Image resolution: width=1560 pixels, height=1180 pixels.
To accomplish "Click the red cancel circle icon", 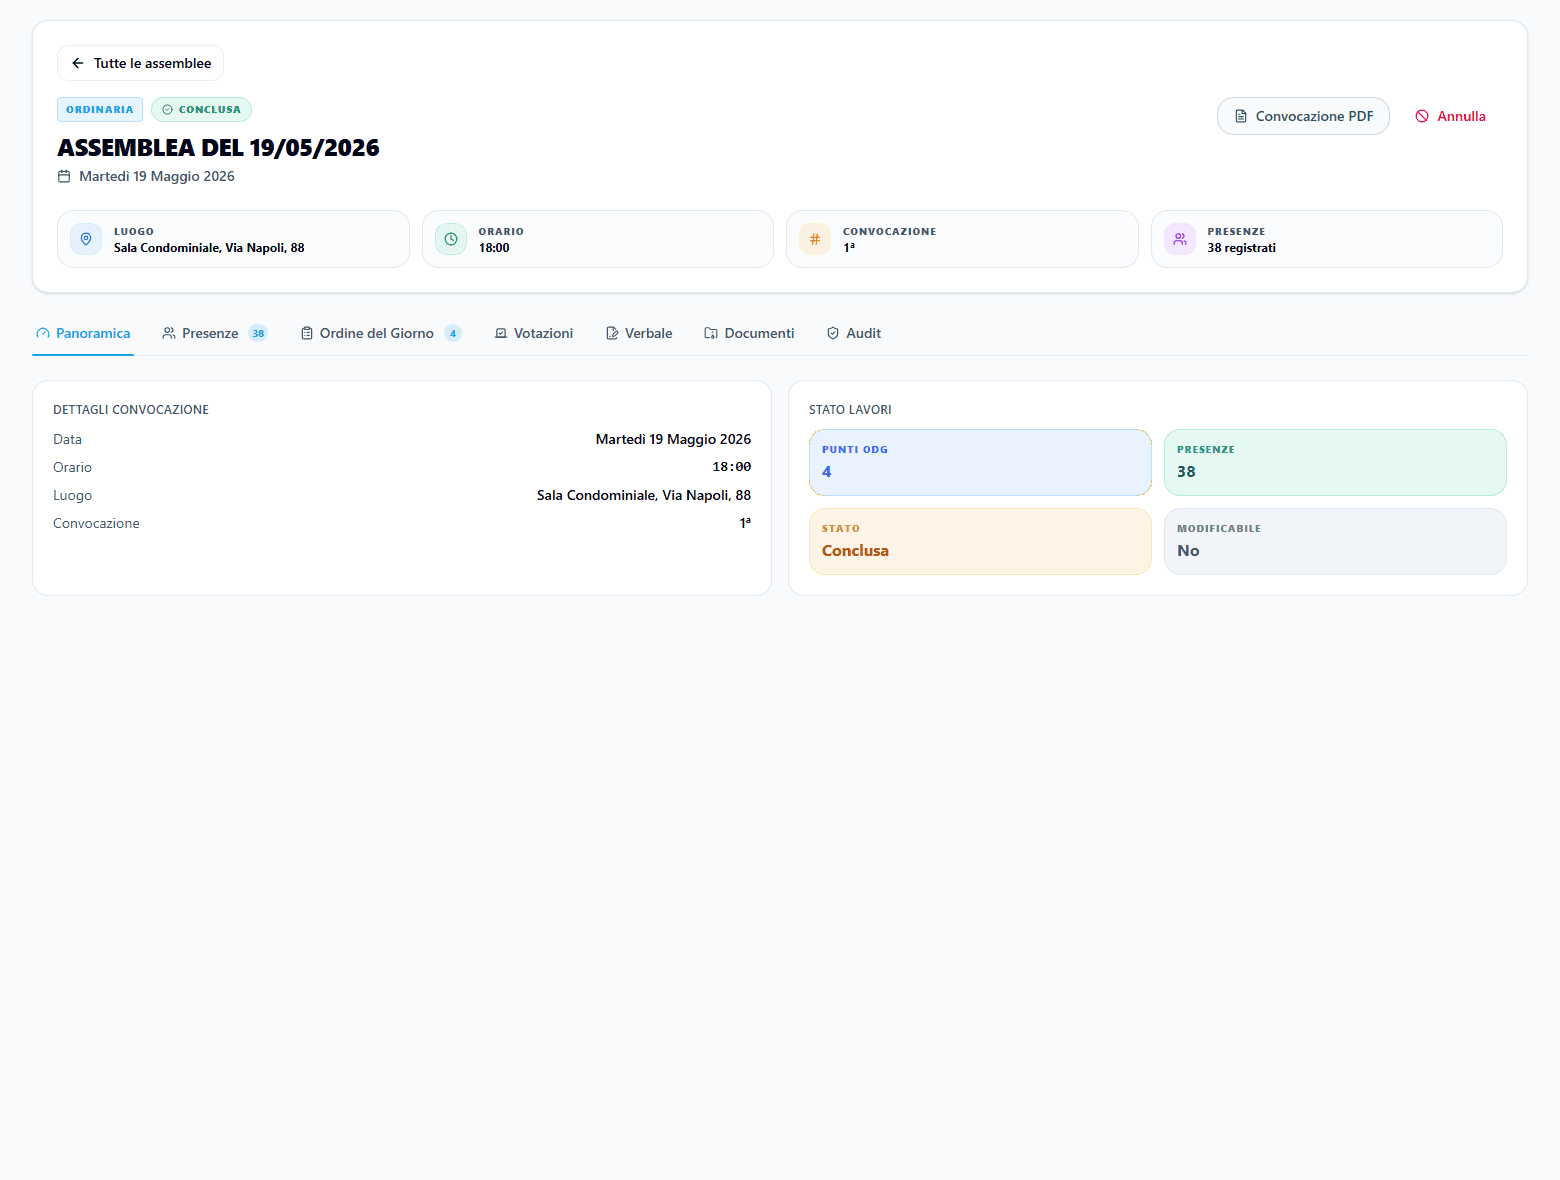I will pyautogui.click(x=1422, y=116).
